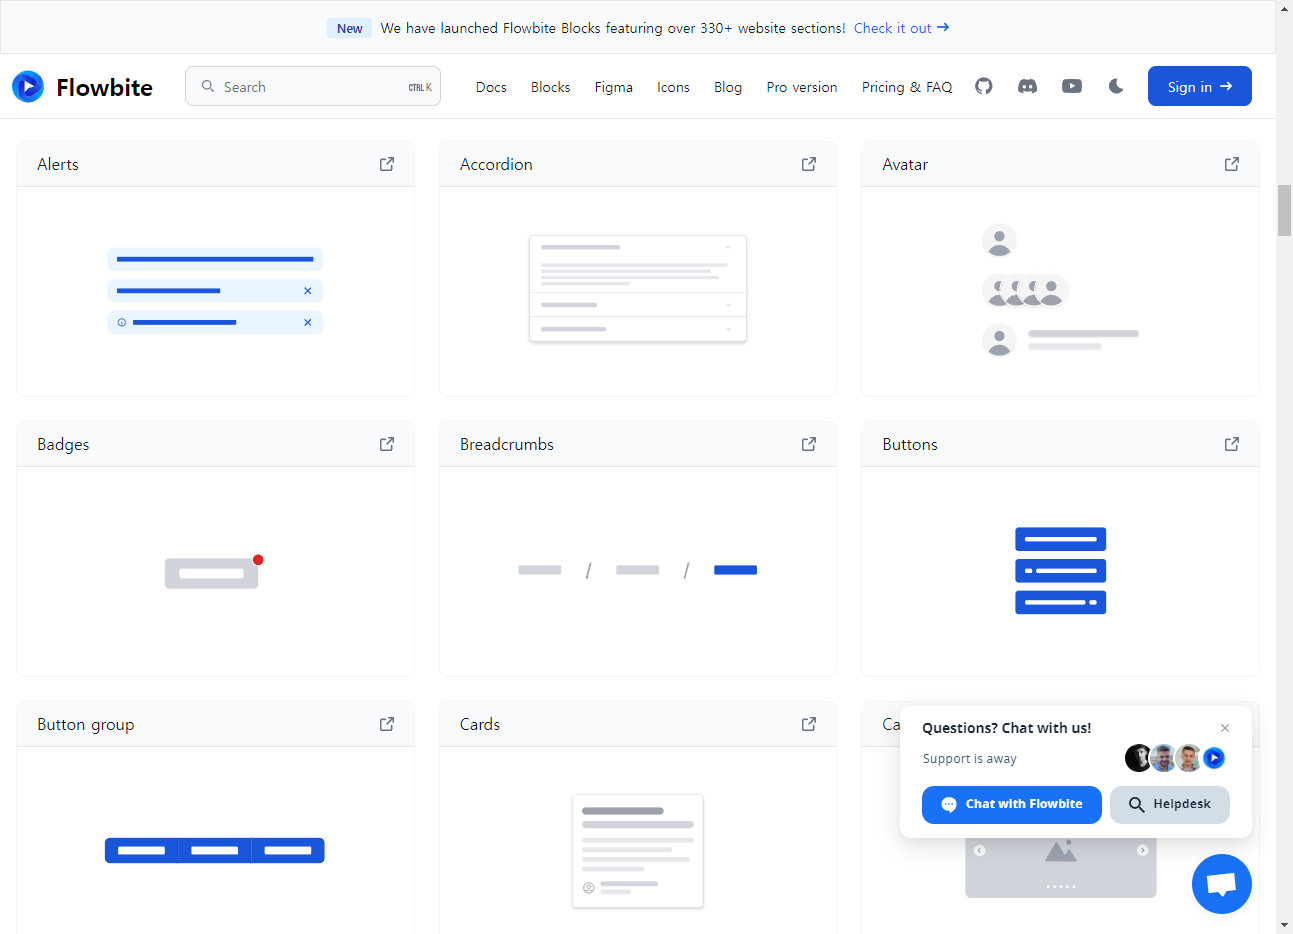
Task: Open the GitHub repository icon
Action: tap(984, 87)
